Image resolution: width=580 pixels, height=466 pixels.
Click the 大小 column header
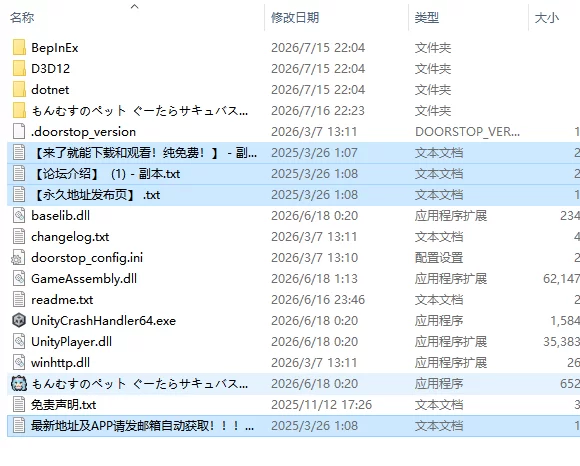[x=547, y=17]
